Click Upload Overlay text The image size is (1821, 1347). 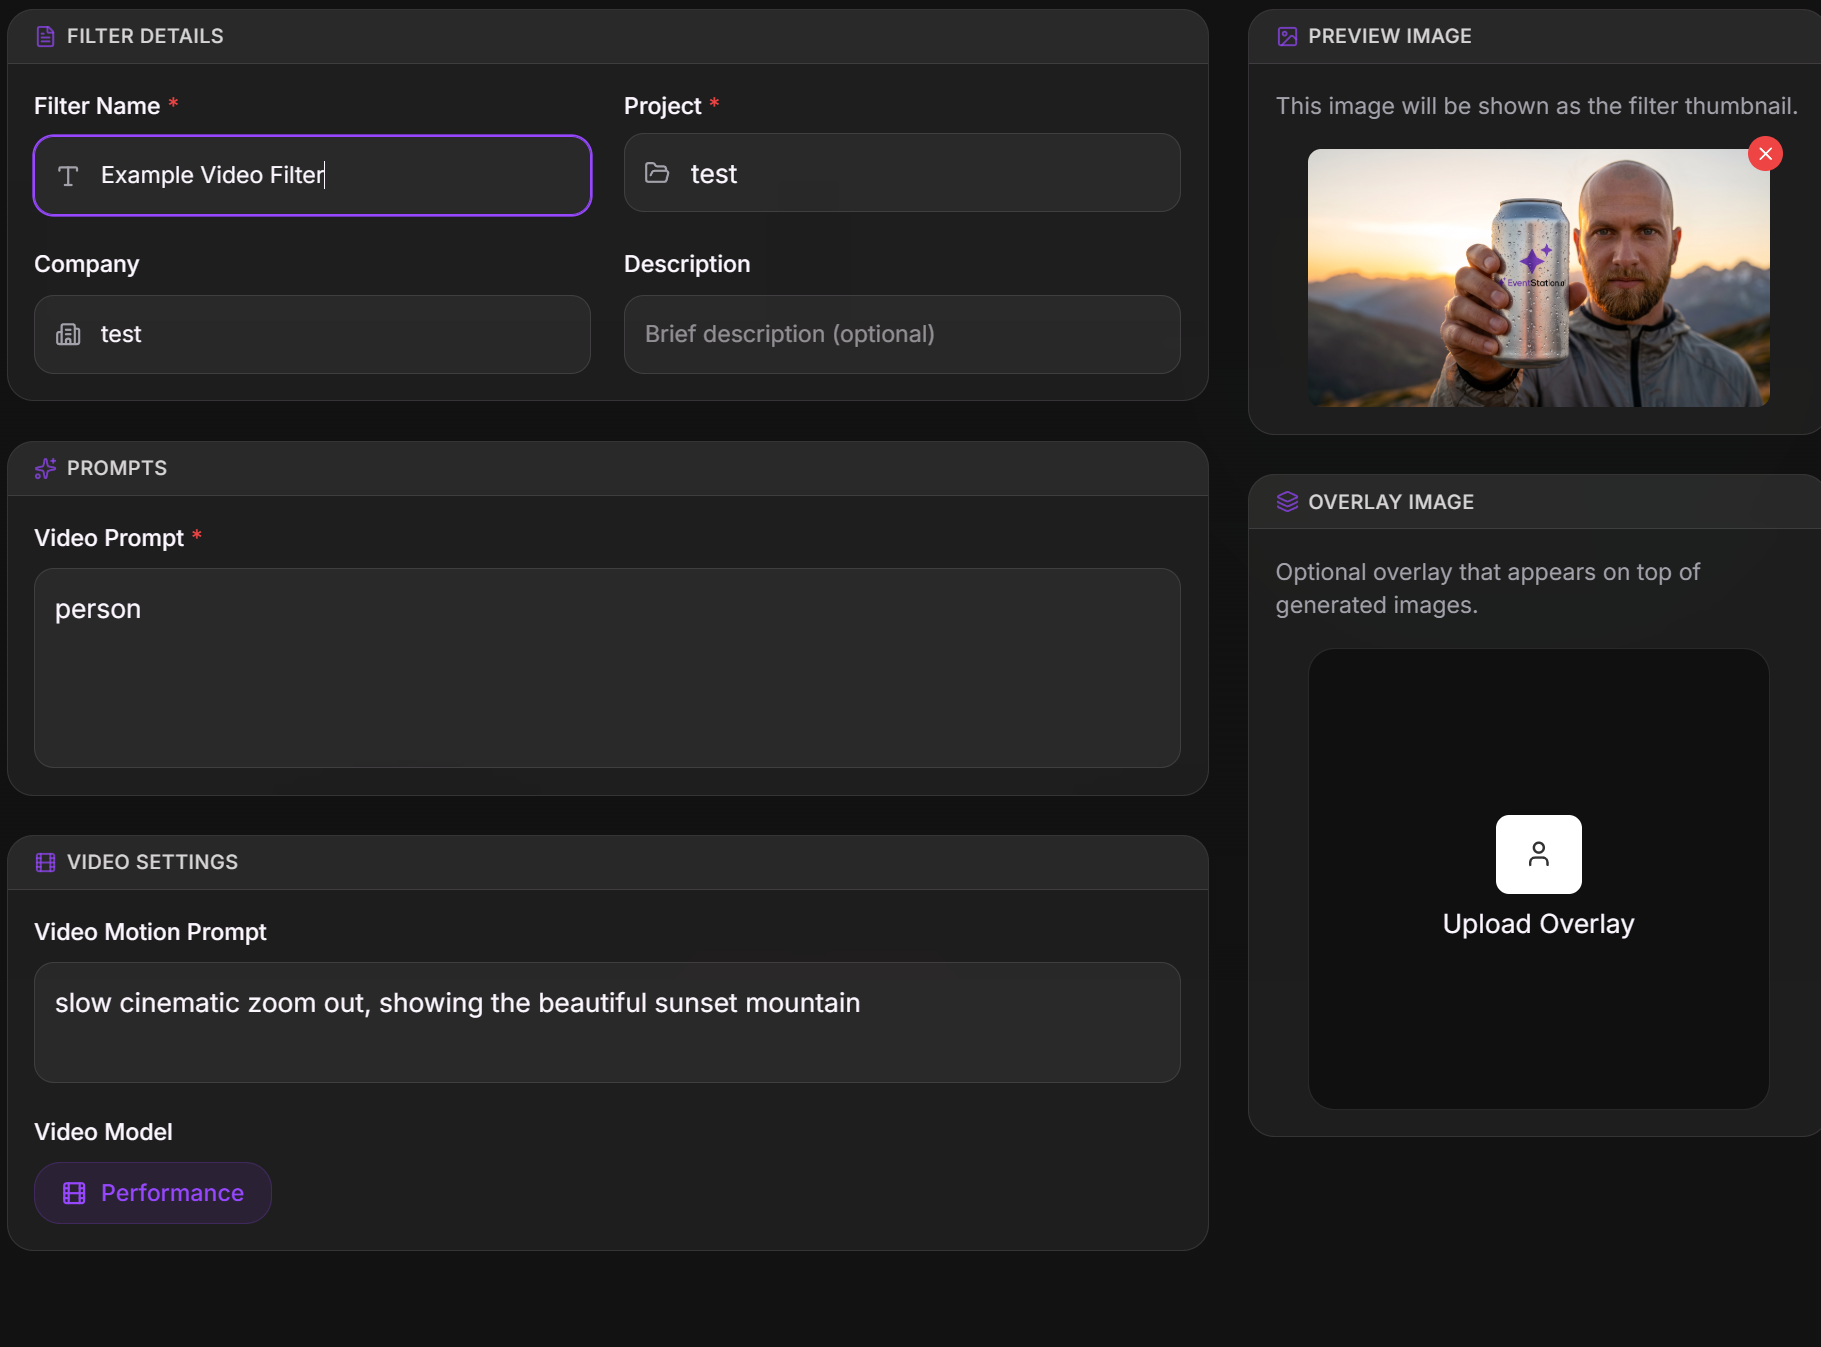pos(1538,924)
